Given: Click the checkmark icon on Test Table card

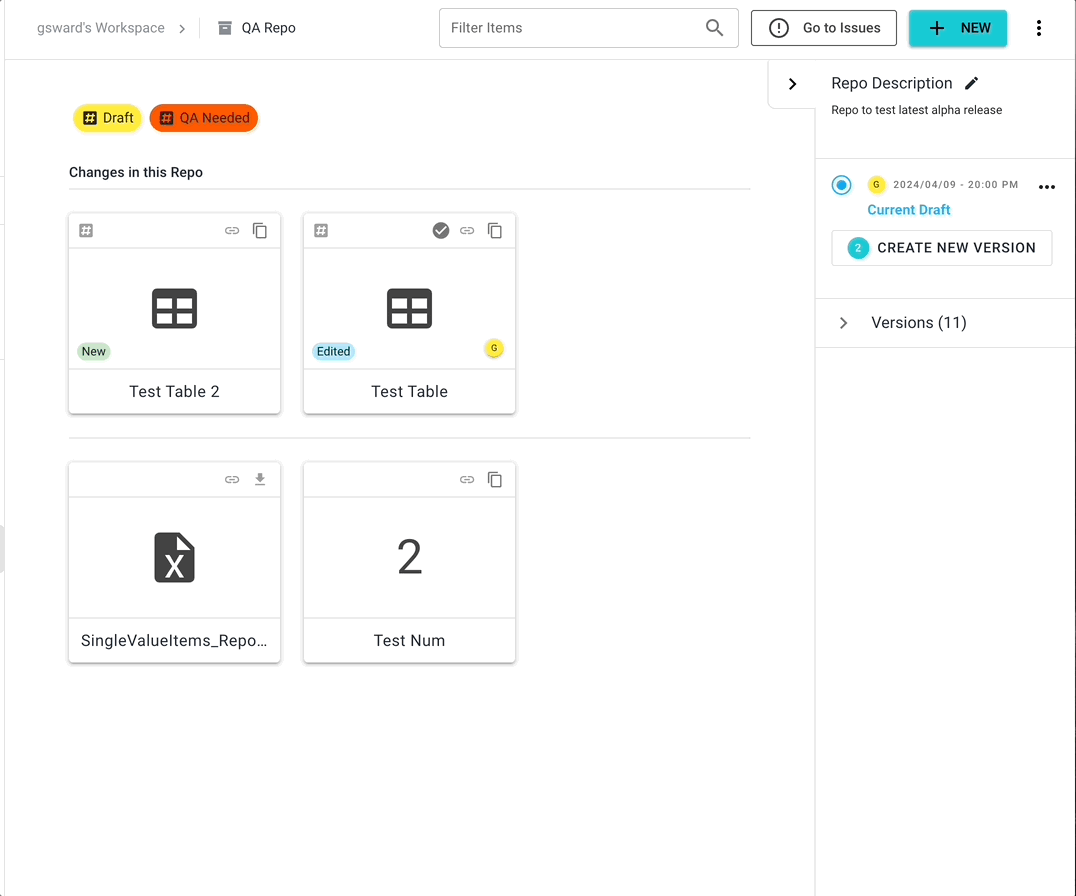Looking at the screenshot, I should point(440,231).
